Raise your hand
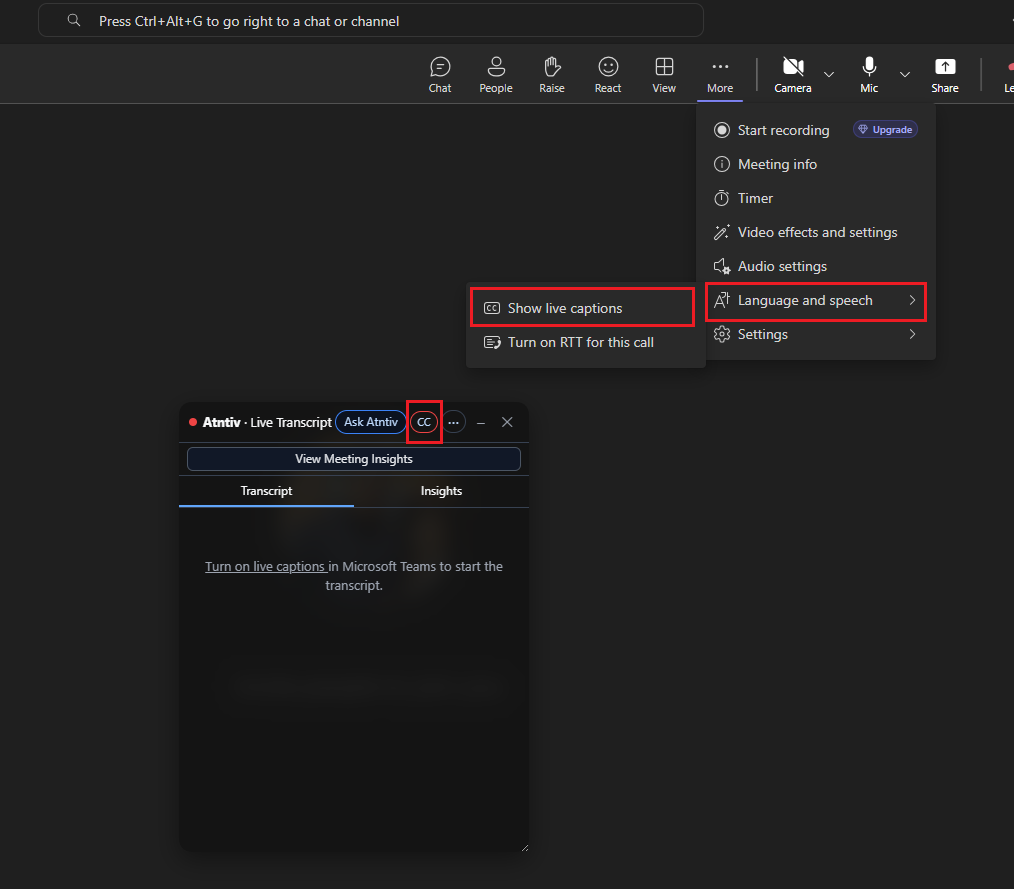 click(x=551, y=74)
